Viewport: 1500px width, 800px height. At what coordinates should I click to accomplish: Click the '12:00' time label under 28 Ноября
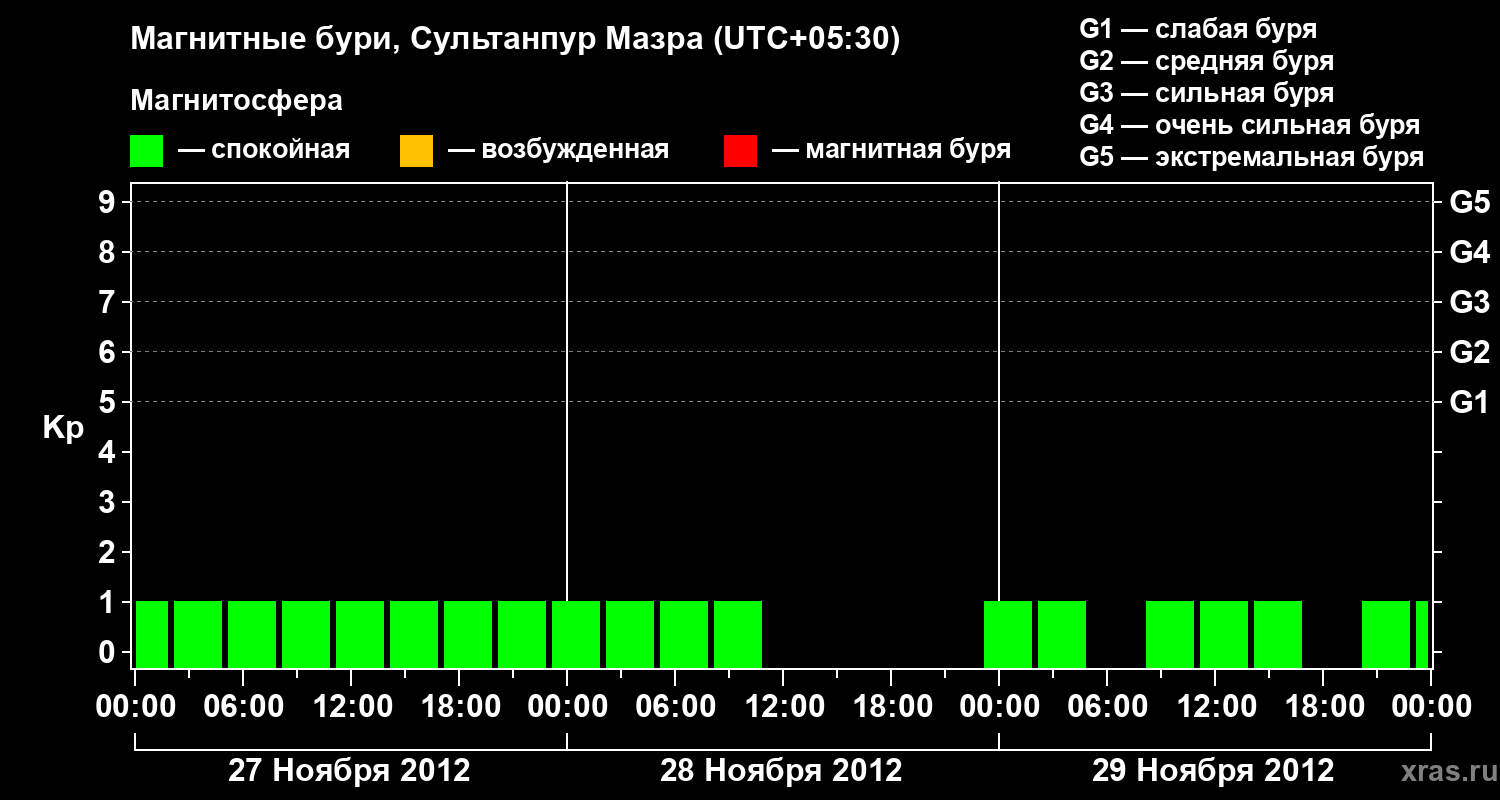[783, 706]
